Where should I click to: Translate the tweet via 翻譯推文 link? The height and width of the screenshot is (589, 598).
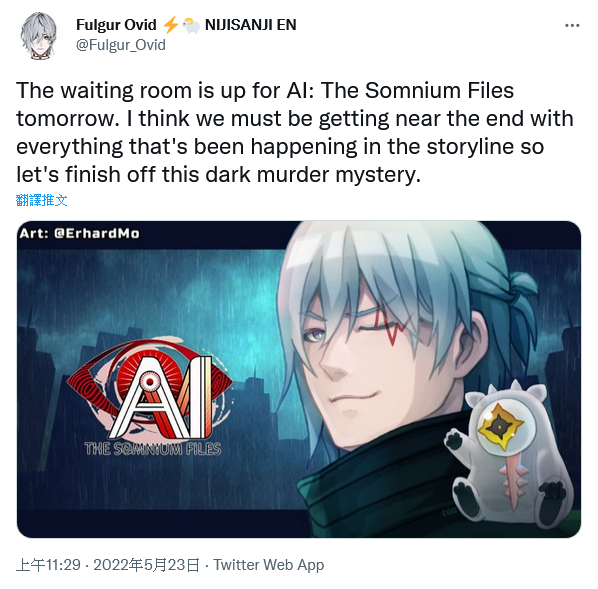pyautogui.click(x=42, y=200)
